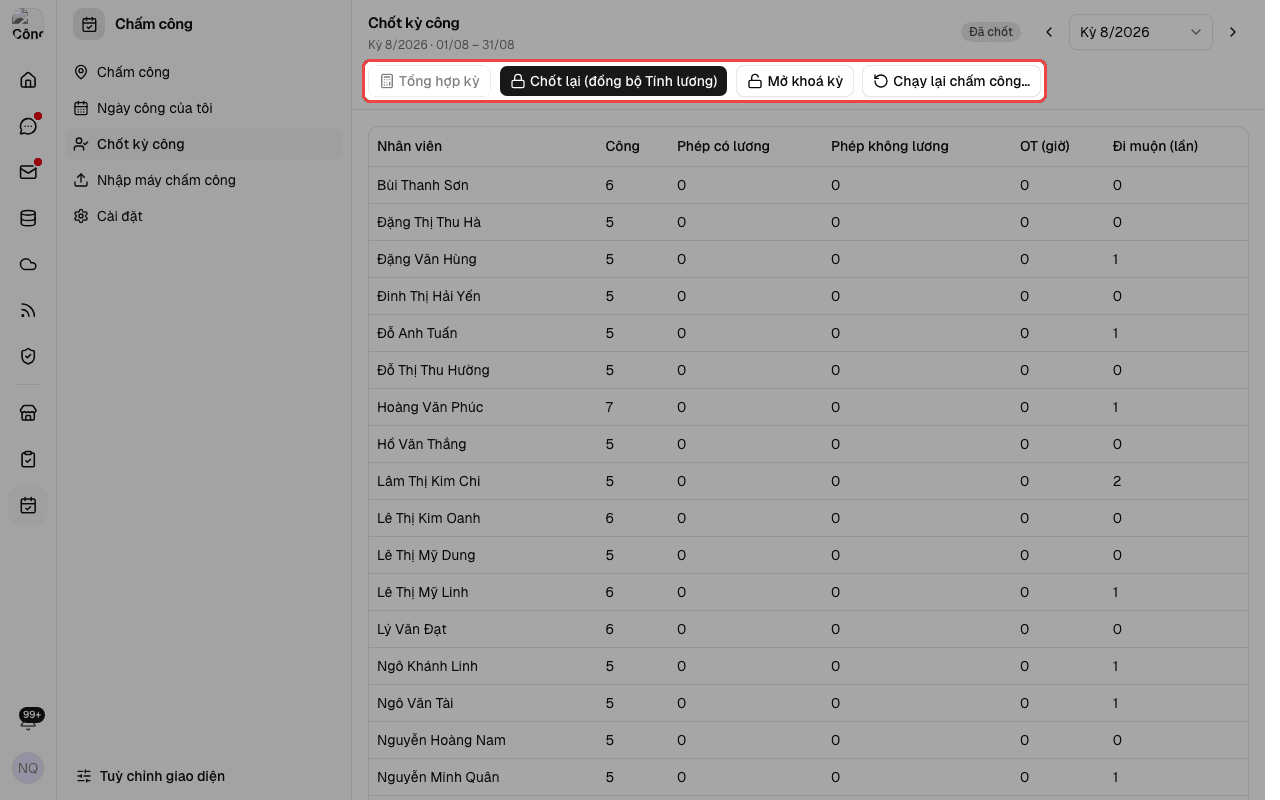Open Tuỳ chỉnh giao diện settings
The height and width of the screenshot is (800, 1280).
tap(151, 776)
